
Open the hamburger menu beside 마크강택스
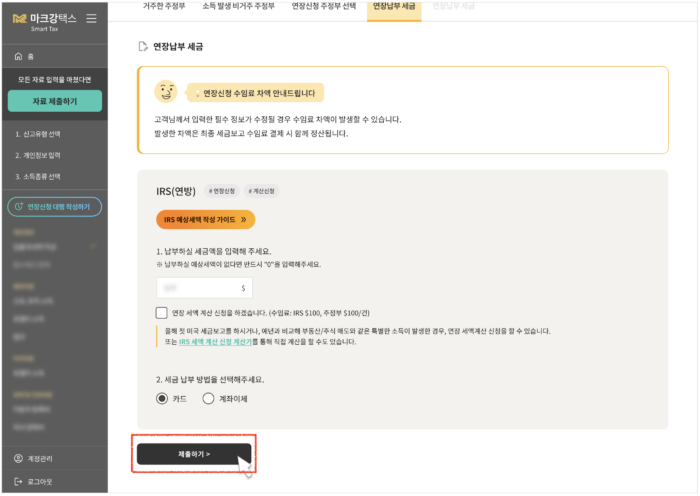pyautogui.click(x=92, y=18)
